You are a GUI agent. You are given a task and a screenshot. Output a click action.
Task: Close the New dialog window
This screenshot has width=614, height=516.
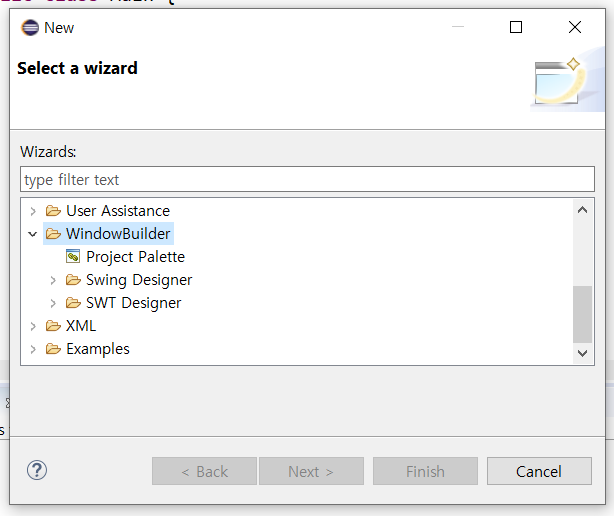coord(575,27)
